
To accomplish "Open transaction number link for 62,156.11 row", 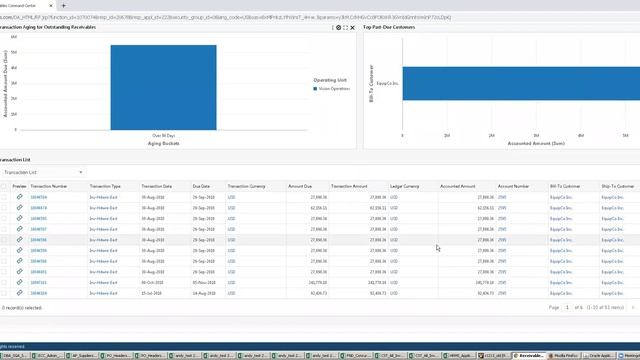I will coord(39,208).
